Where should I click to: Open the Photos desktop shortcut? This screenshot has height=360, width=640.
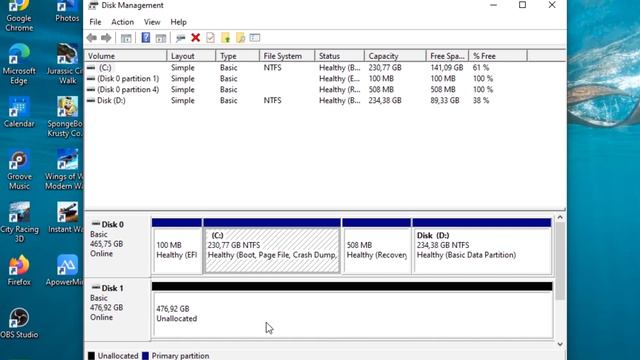67,12
